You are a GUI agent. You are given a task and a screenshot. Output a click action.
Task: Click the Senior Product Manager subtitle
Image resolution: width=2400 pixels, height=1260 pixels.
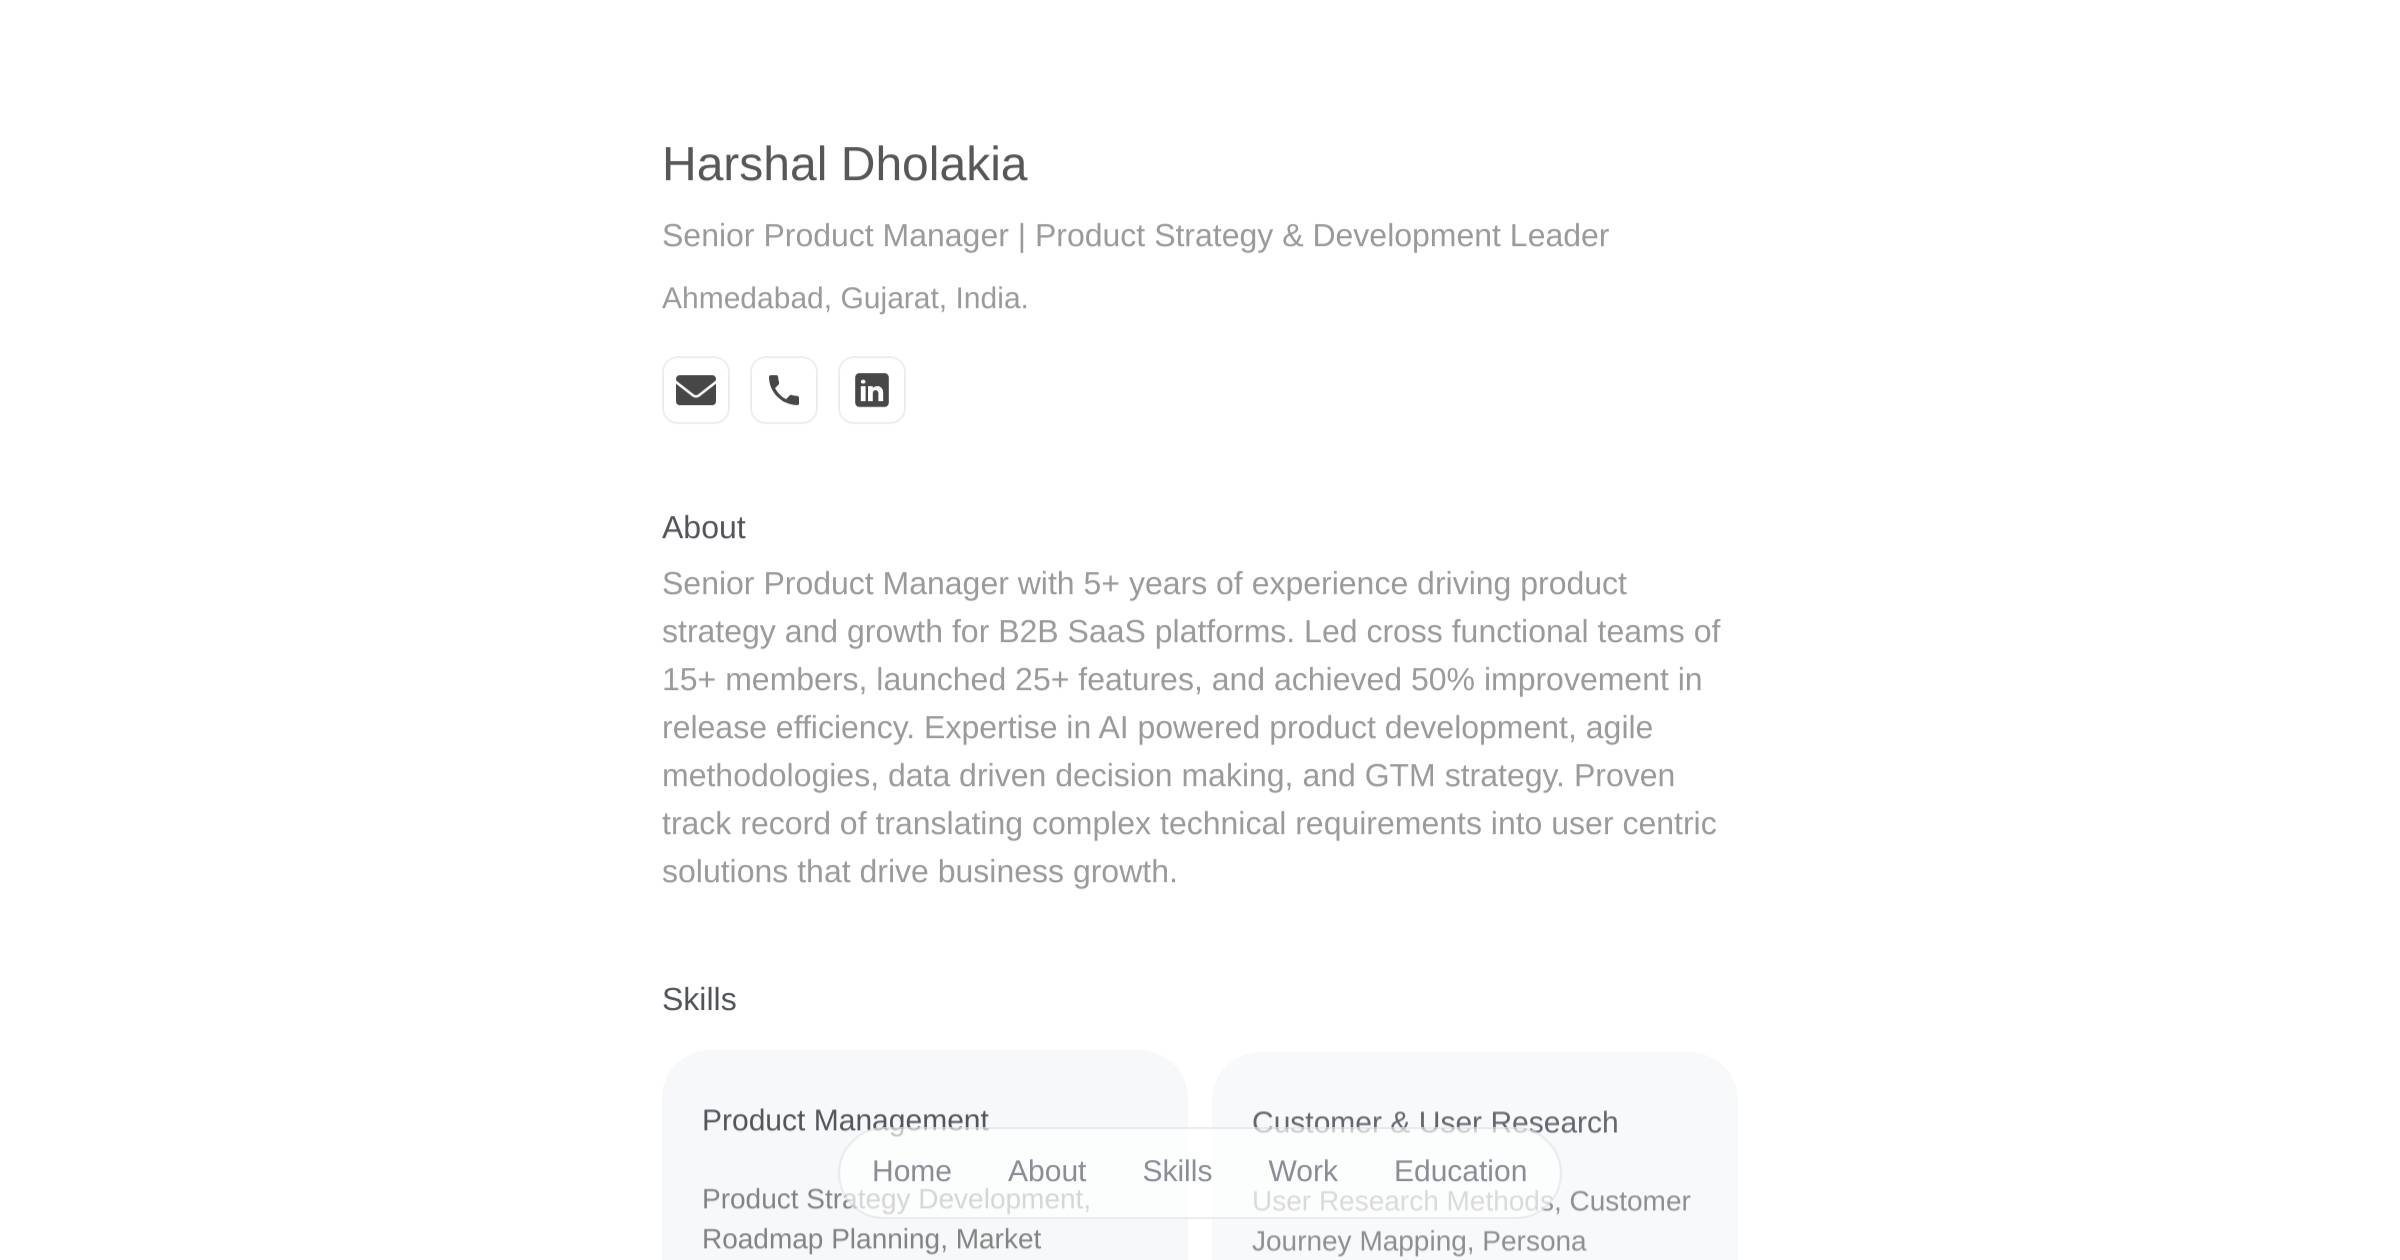1135,236
